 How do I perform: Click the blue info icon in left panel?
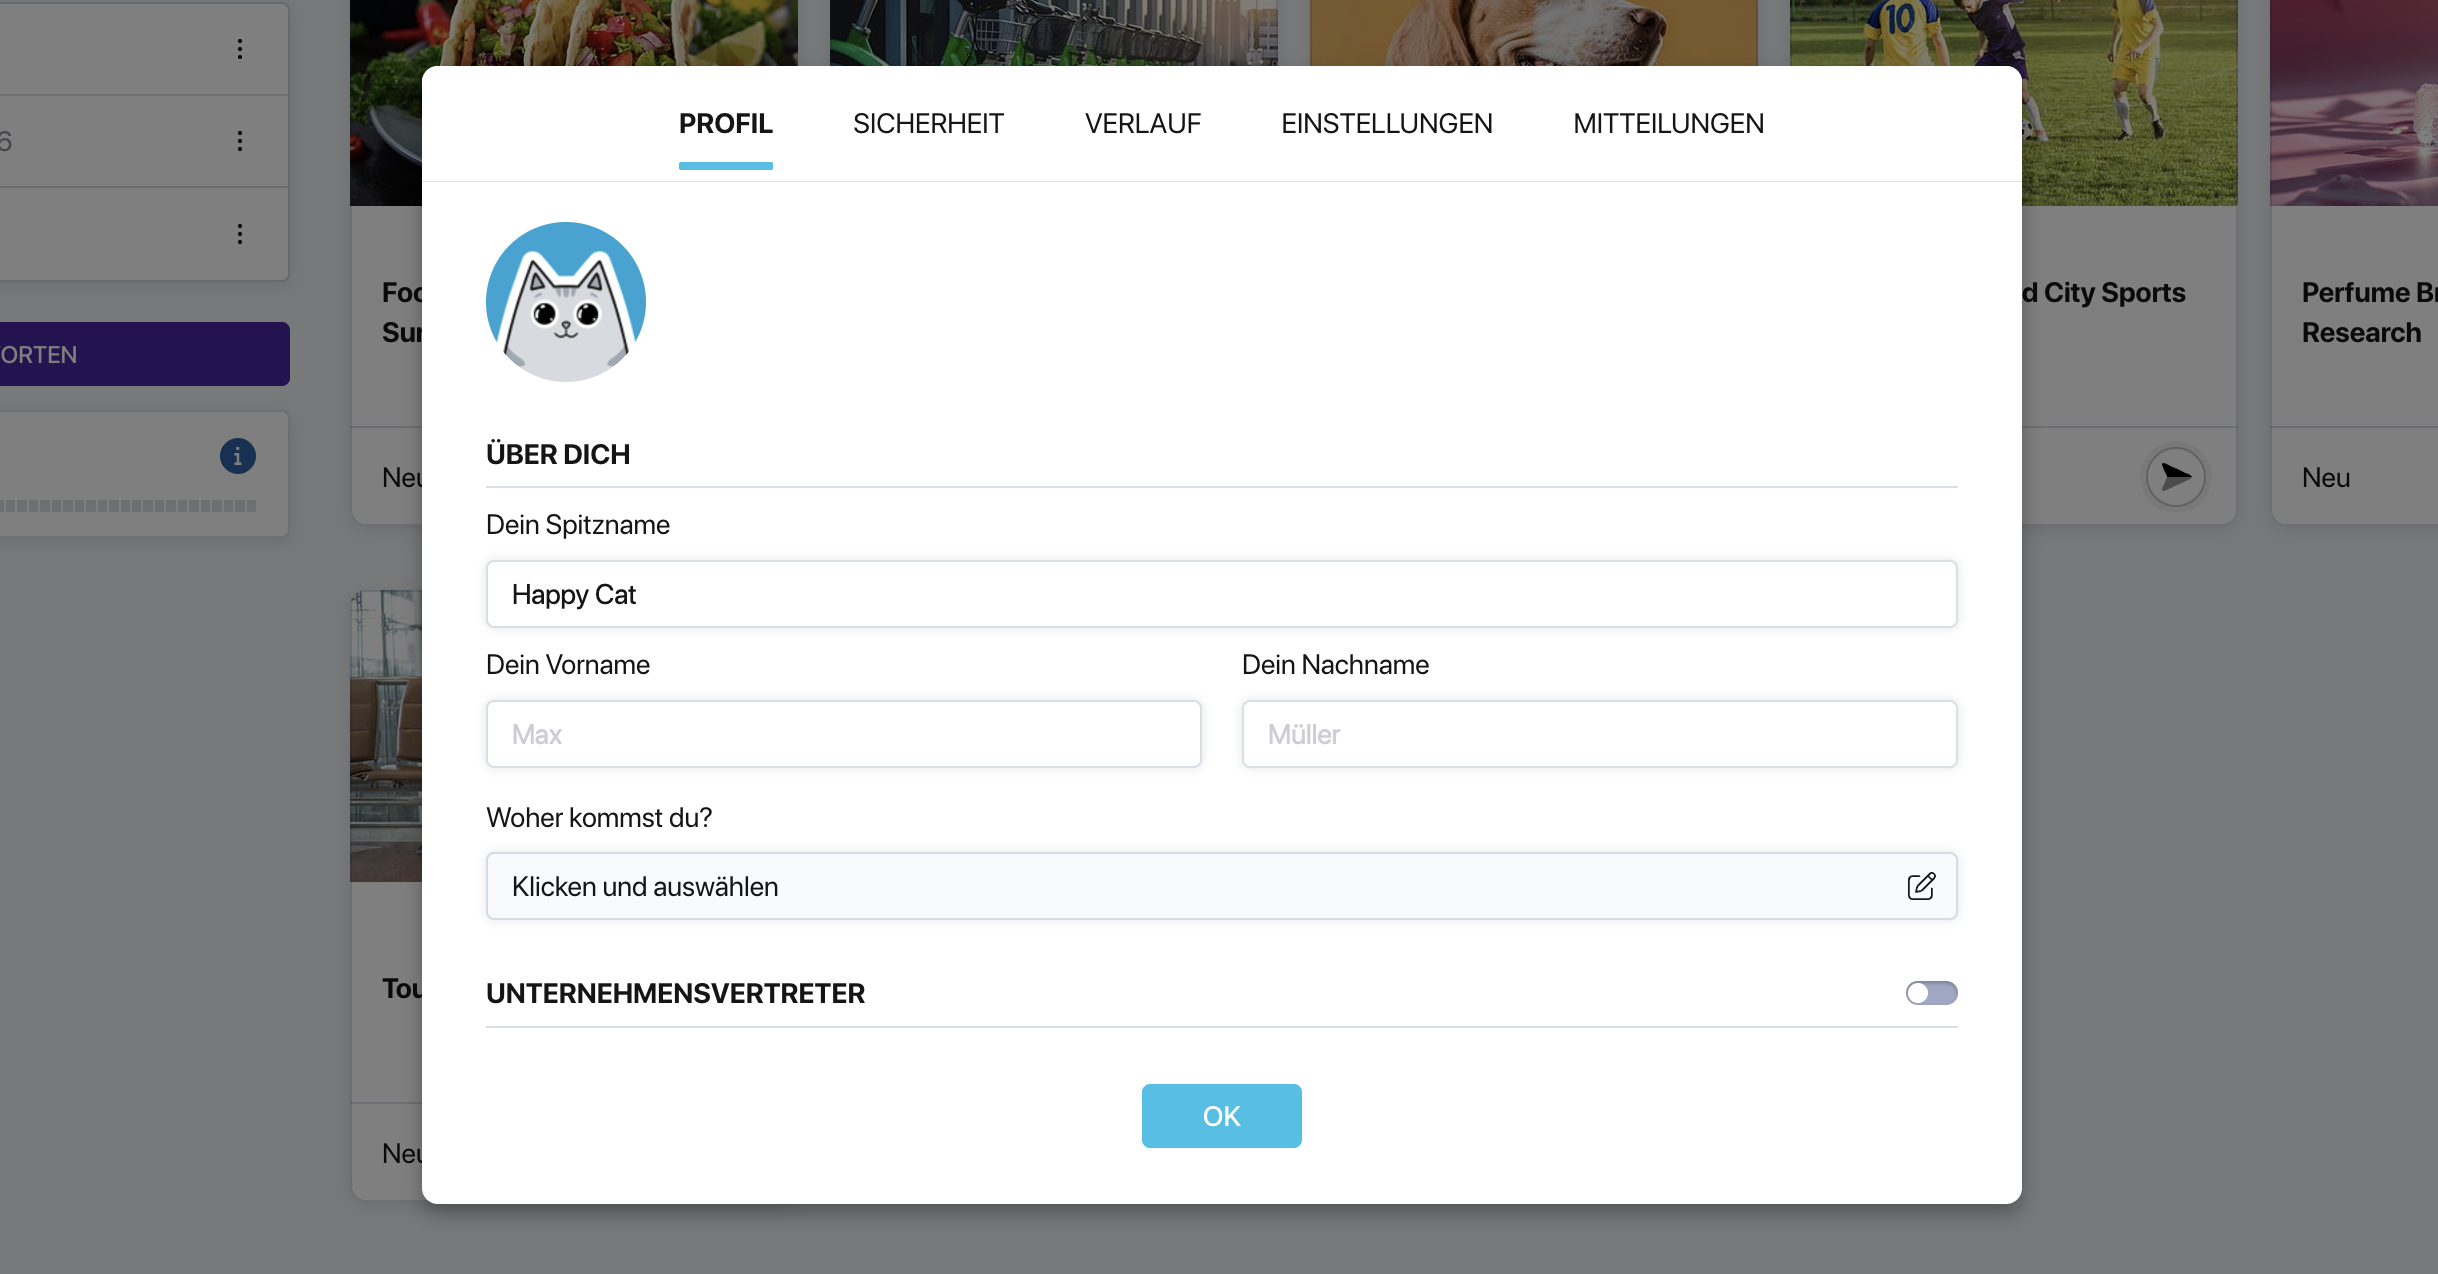click(x=238, y=456)
